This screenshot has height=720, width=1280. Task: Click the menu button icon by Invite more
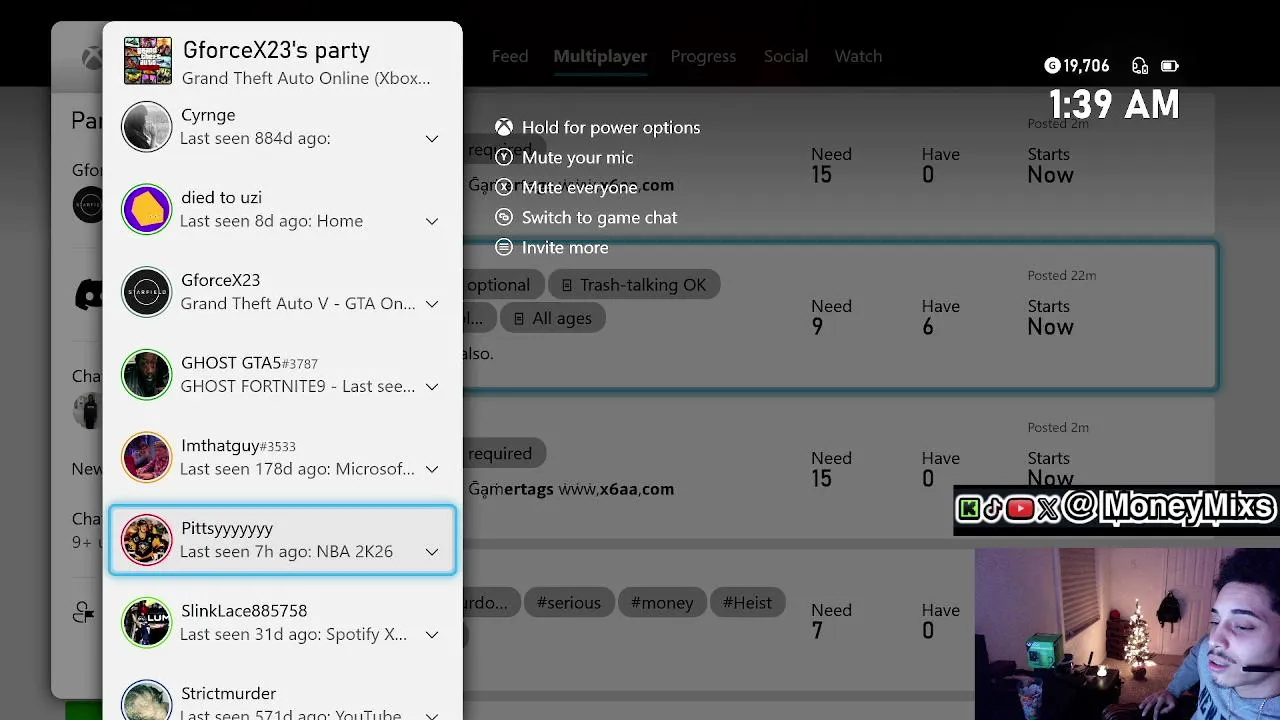504,247
